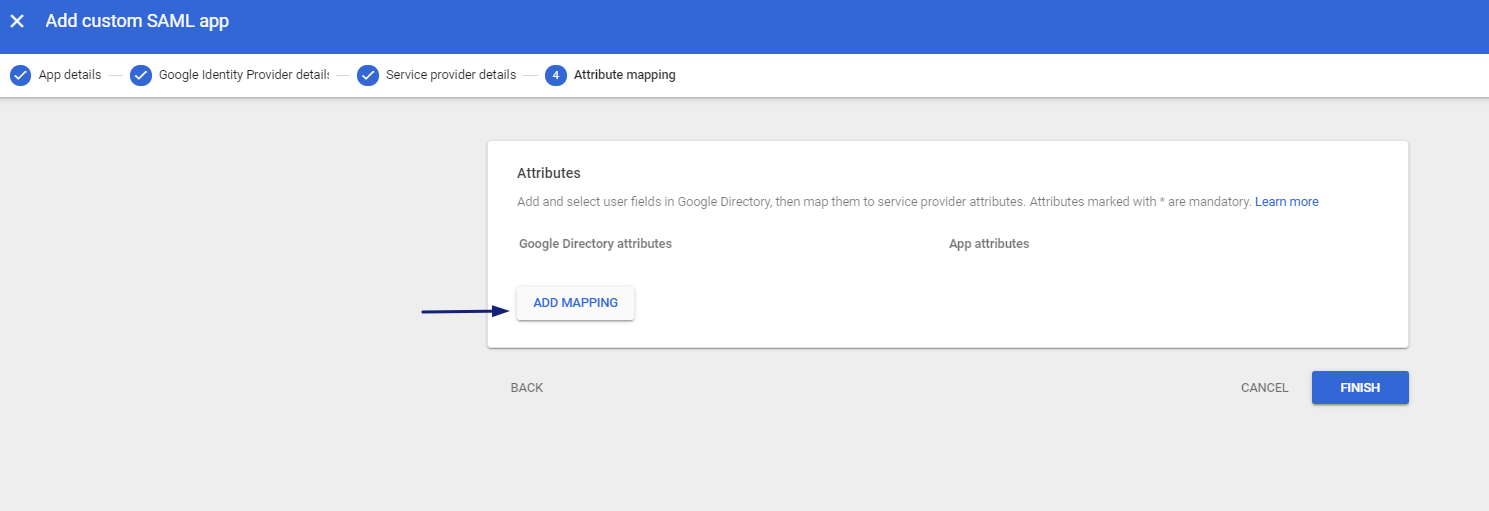This screenshot has height=511, width=1489.
Task: Click the ADD MAPPING button
Action: [575, 303]
